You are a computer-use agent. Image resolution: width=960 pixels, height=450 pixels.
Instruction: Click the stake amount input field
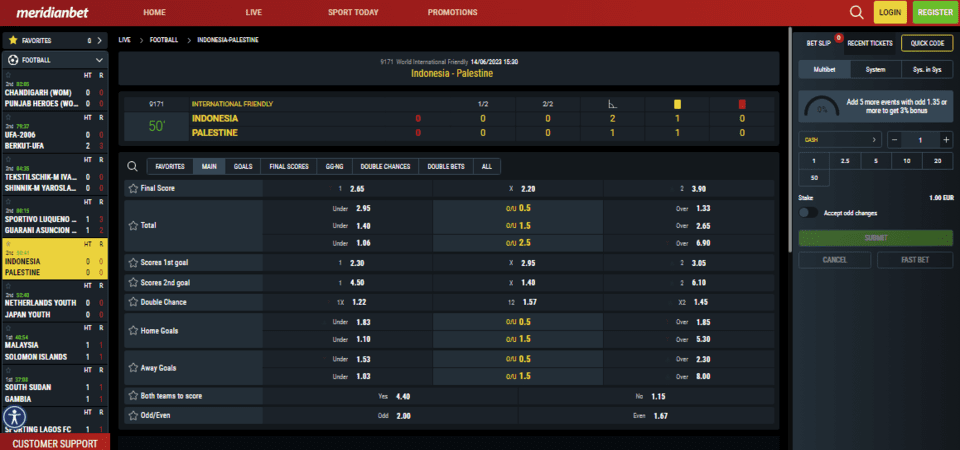[x=920, y=140]
